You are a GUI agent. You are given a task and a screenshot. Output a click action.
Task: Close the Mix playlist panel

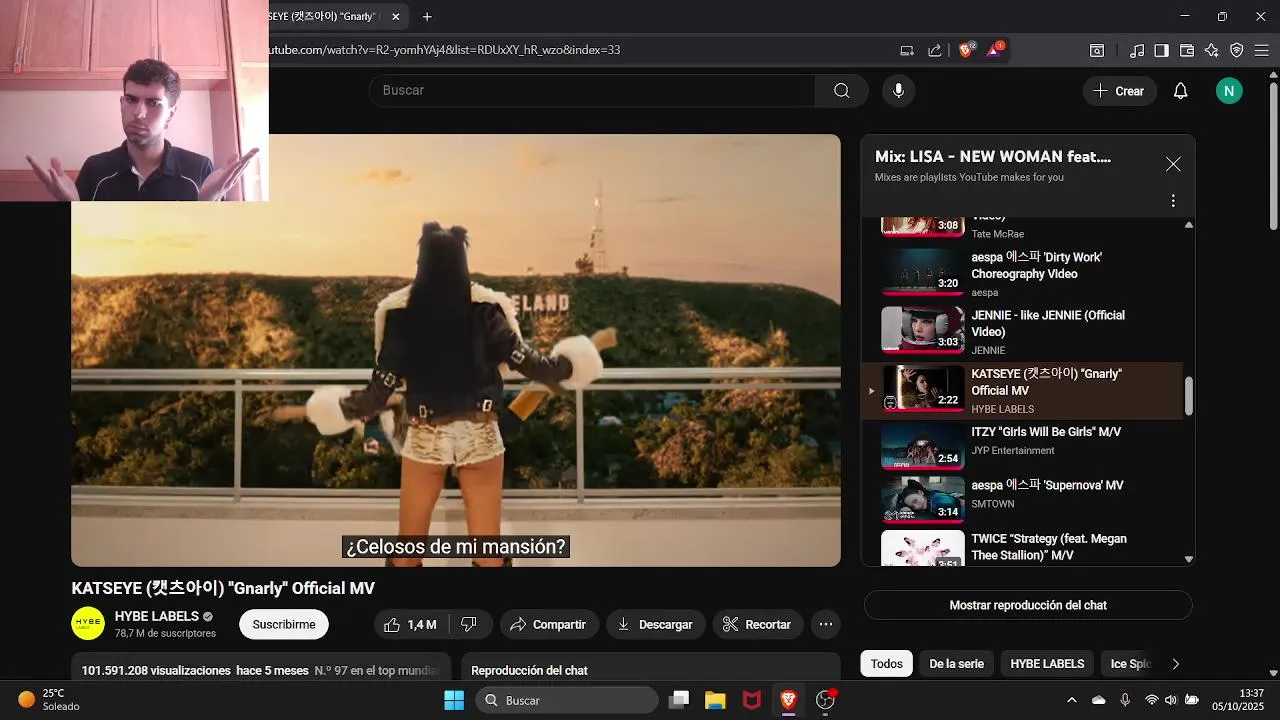[x=1173, y=164]
